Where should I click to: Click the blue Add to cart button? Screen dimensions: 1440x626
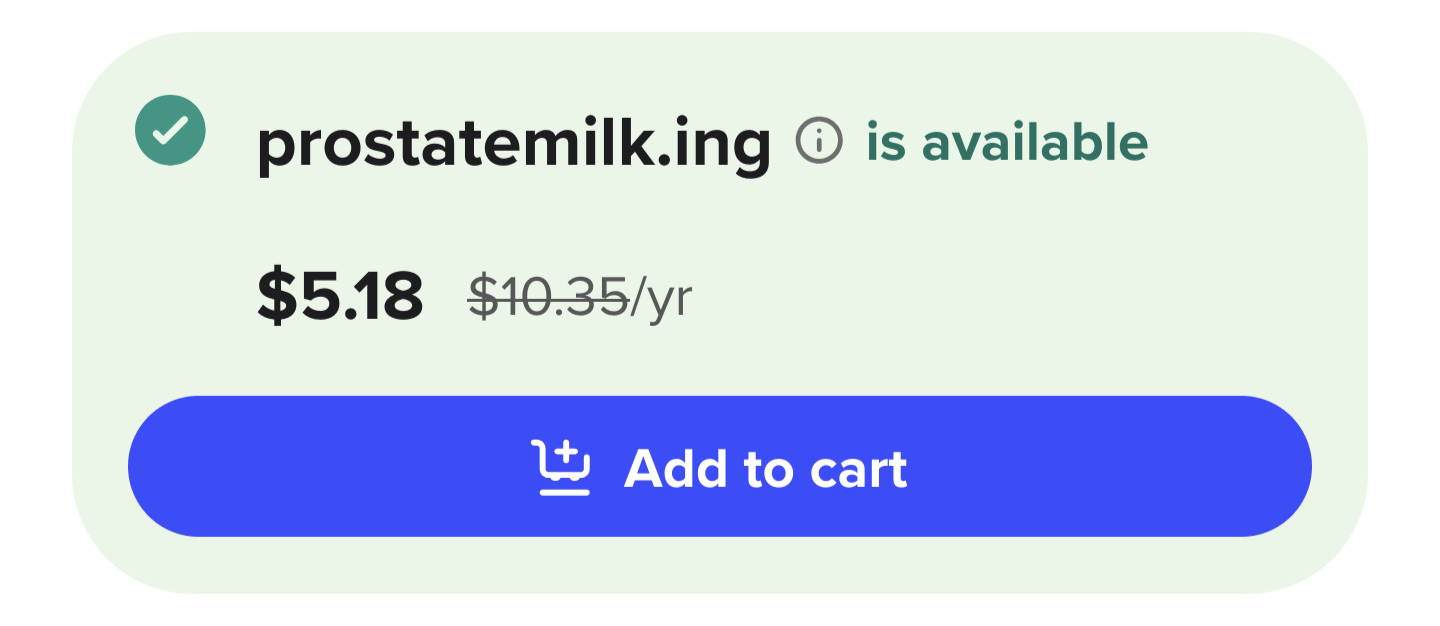pos(719,466)
